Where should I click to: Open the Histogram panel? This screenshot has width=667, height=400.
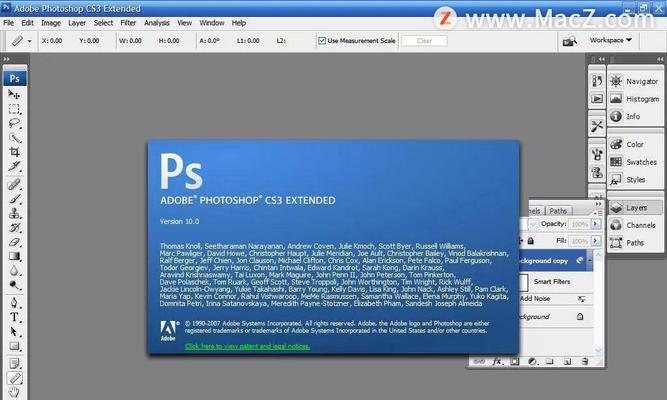634,99
